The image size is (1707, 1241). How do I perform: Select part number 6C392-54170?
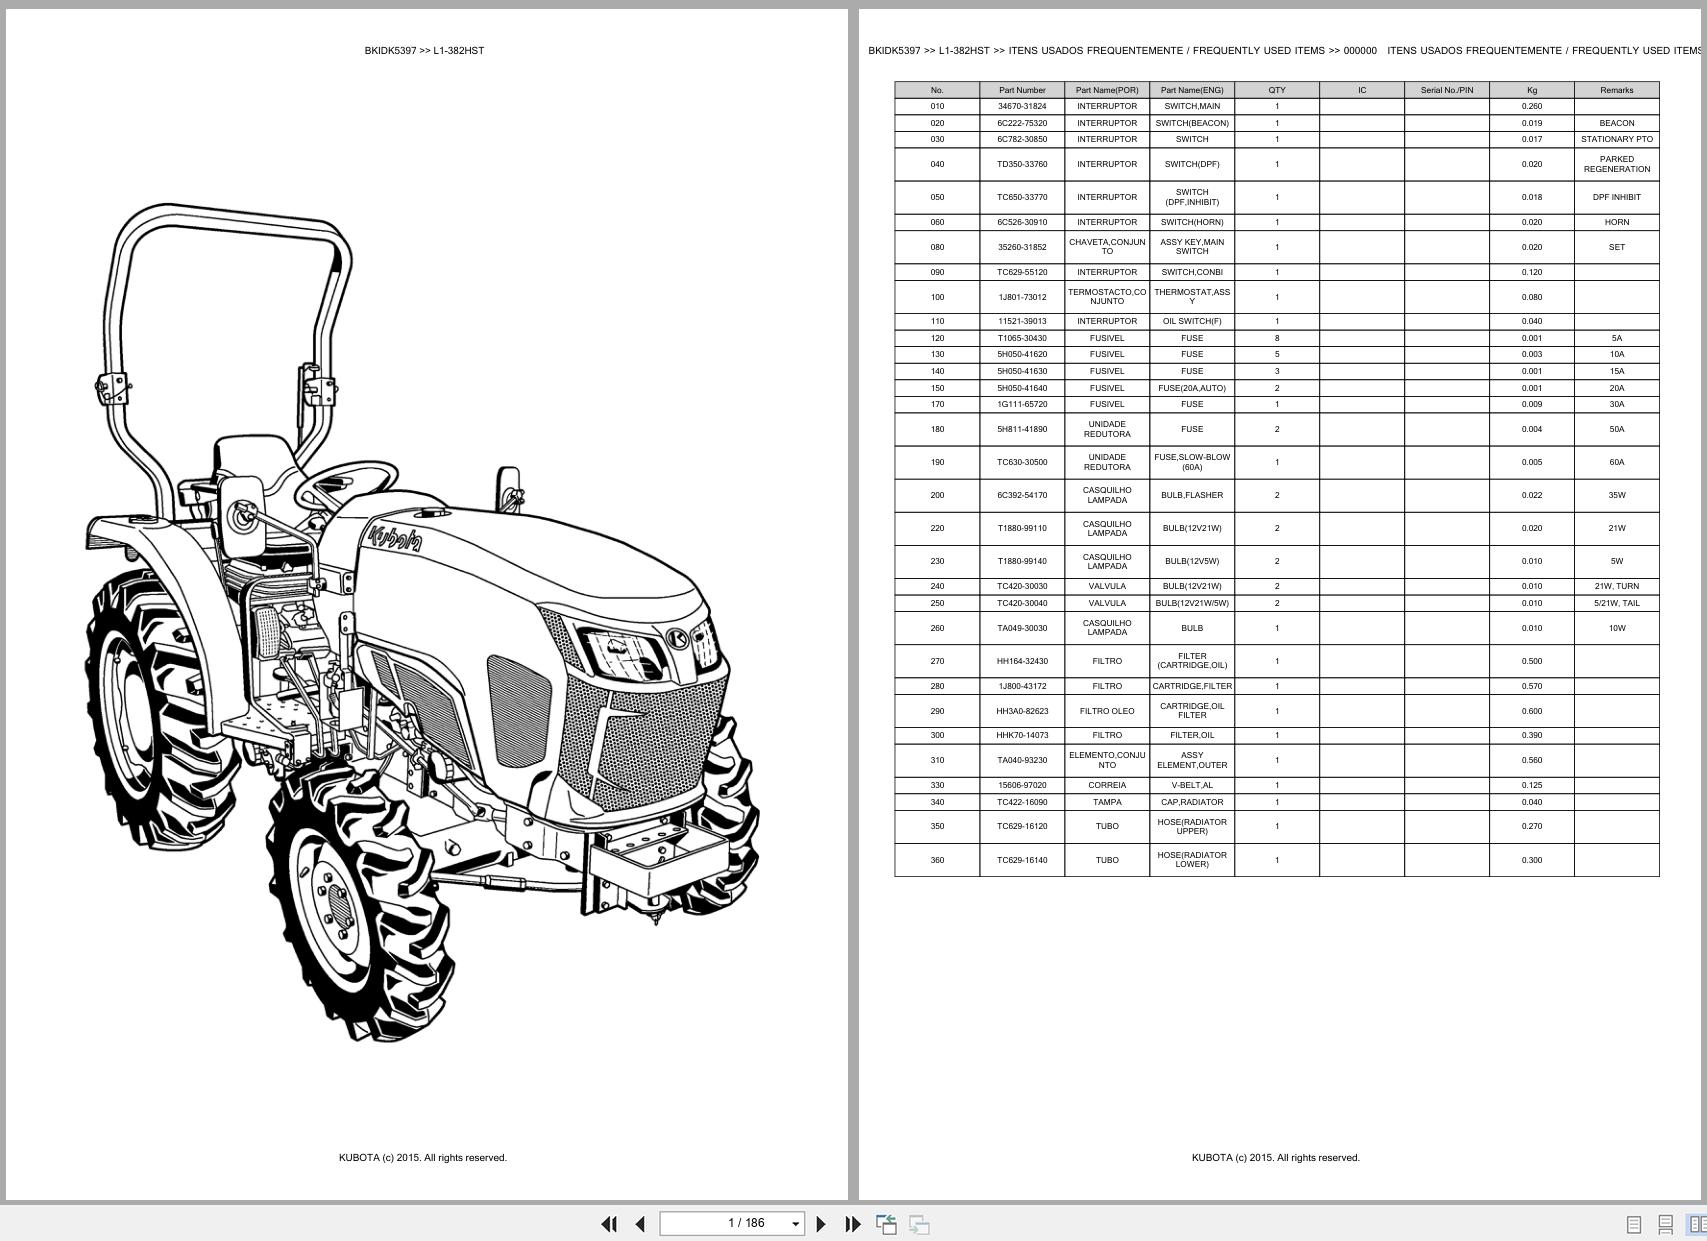coord(1022,495)
